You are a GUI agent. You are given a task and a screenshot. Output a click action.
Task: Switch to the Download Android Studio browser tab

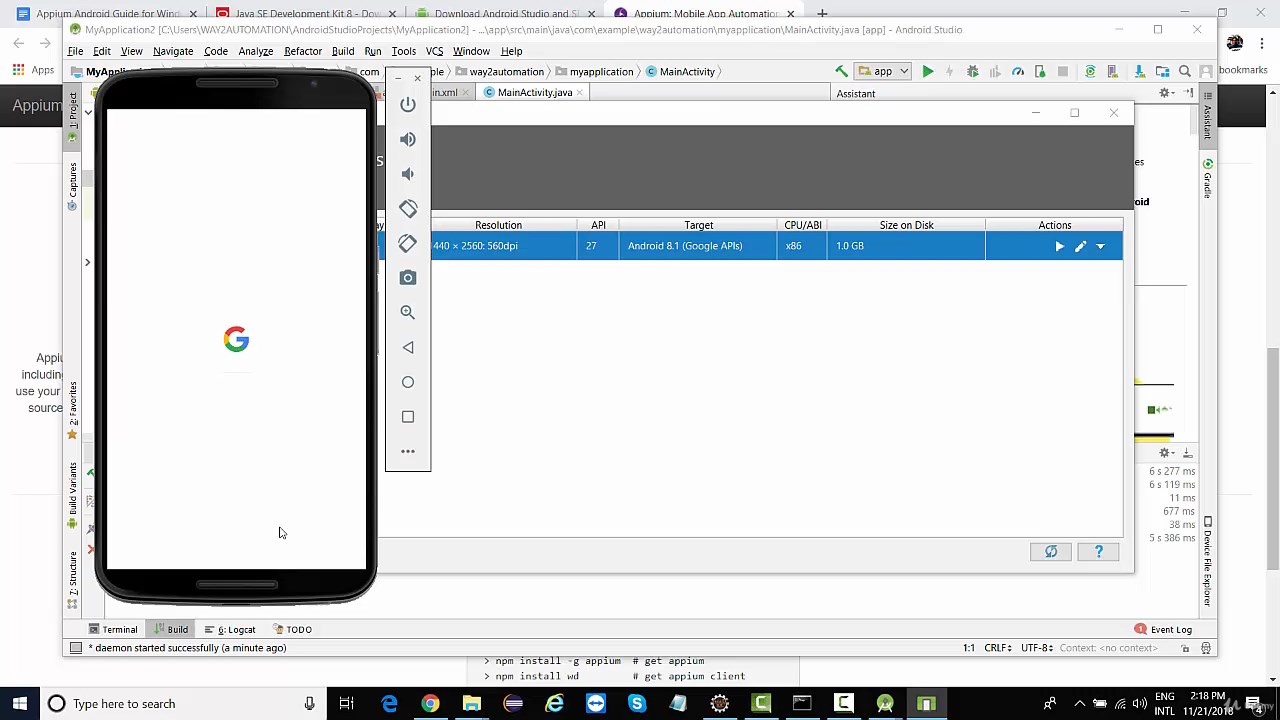click(x=505, y=14)
